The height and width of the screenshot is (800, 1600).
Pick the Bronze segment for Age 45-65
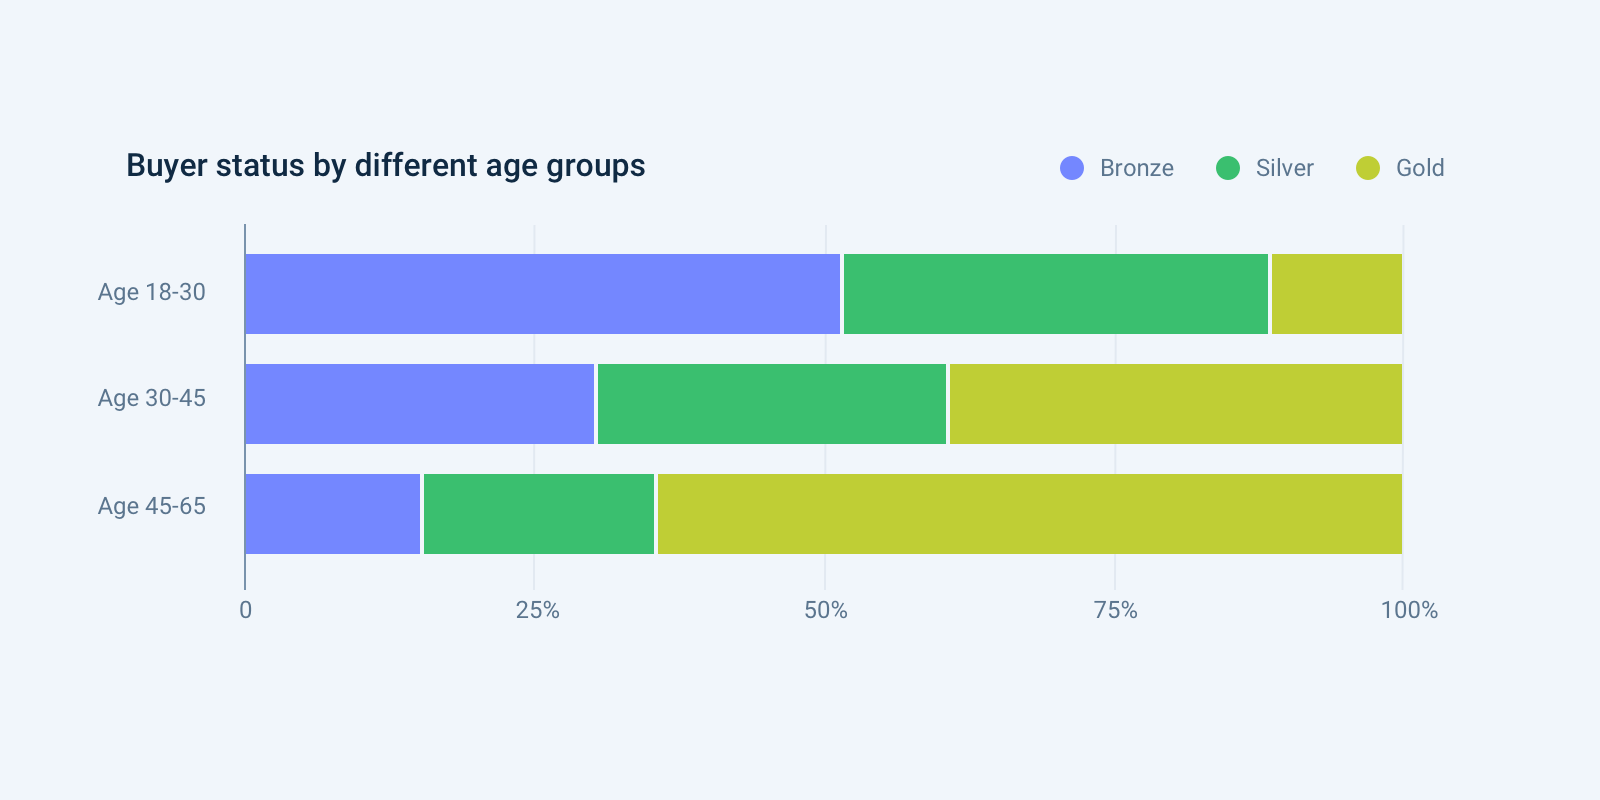(333, 514)
